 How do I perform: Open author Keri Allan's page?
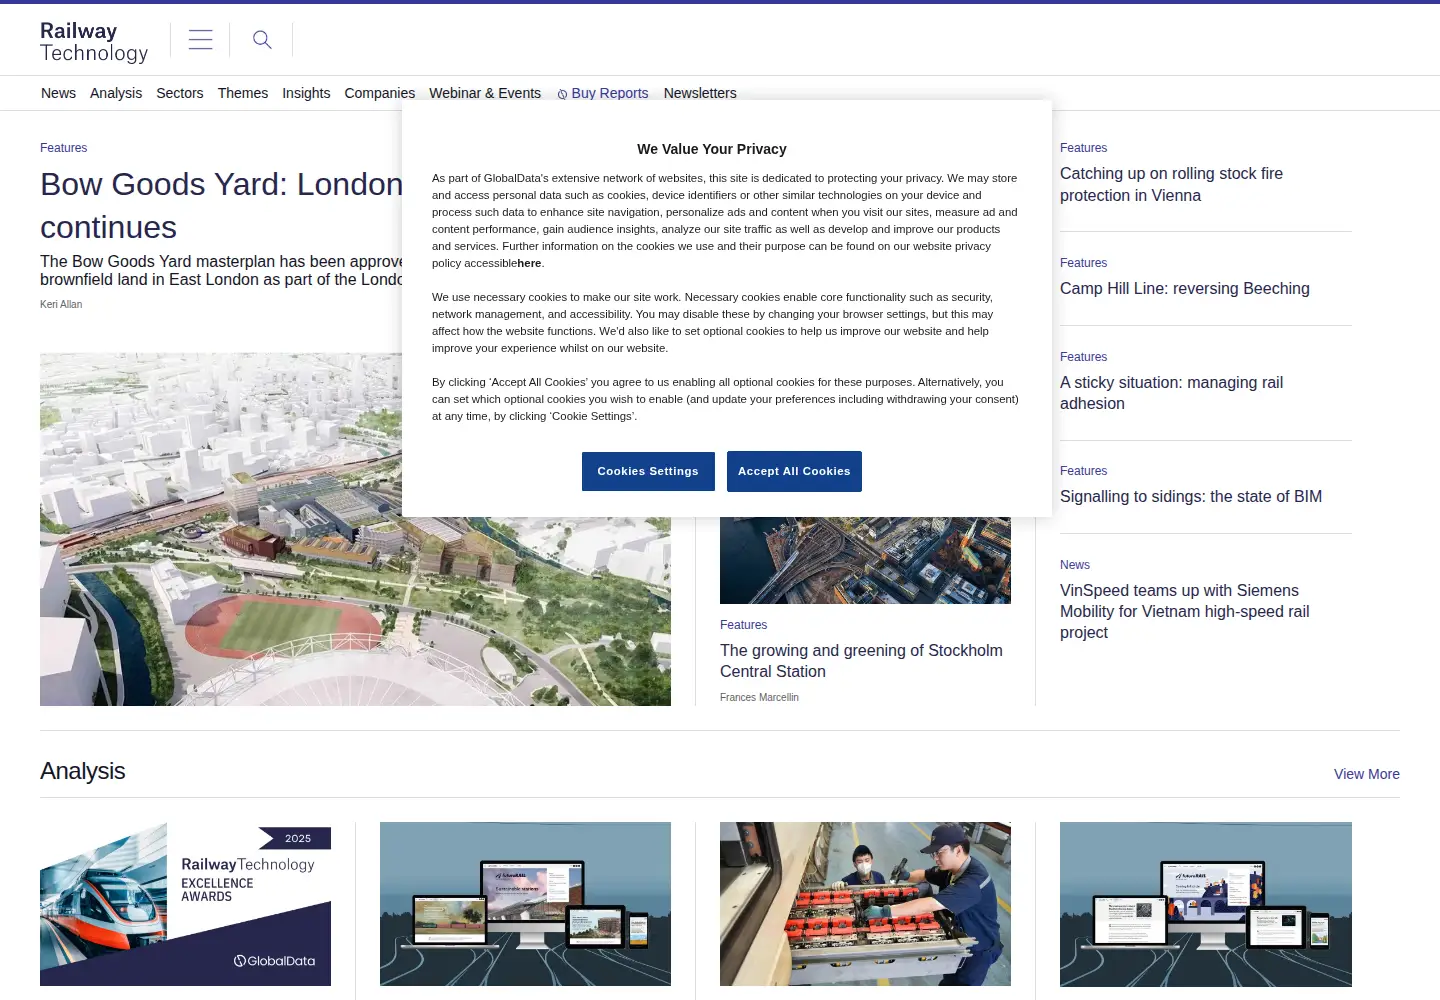[x=61, y=304]
